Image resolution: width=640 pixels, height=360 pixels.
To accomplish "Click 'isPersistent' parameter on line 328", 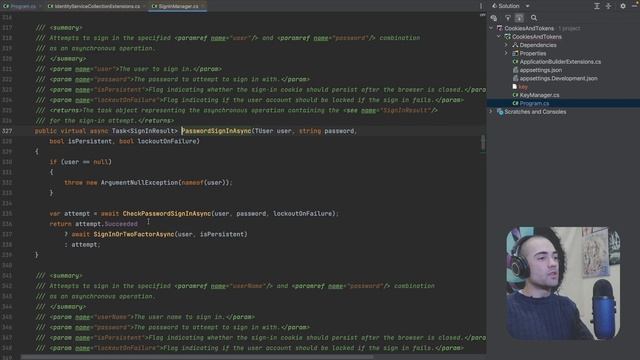I will click(89, 141).
